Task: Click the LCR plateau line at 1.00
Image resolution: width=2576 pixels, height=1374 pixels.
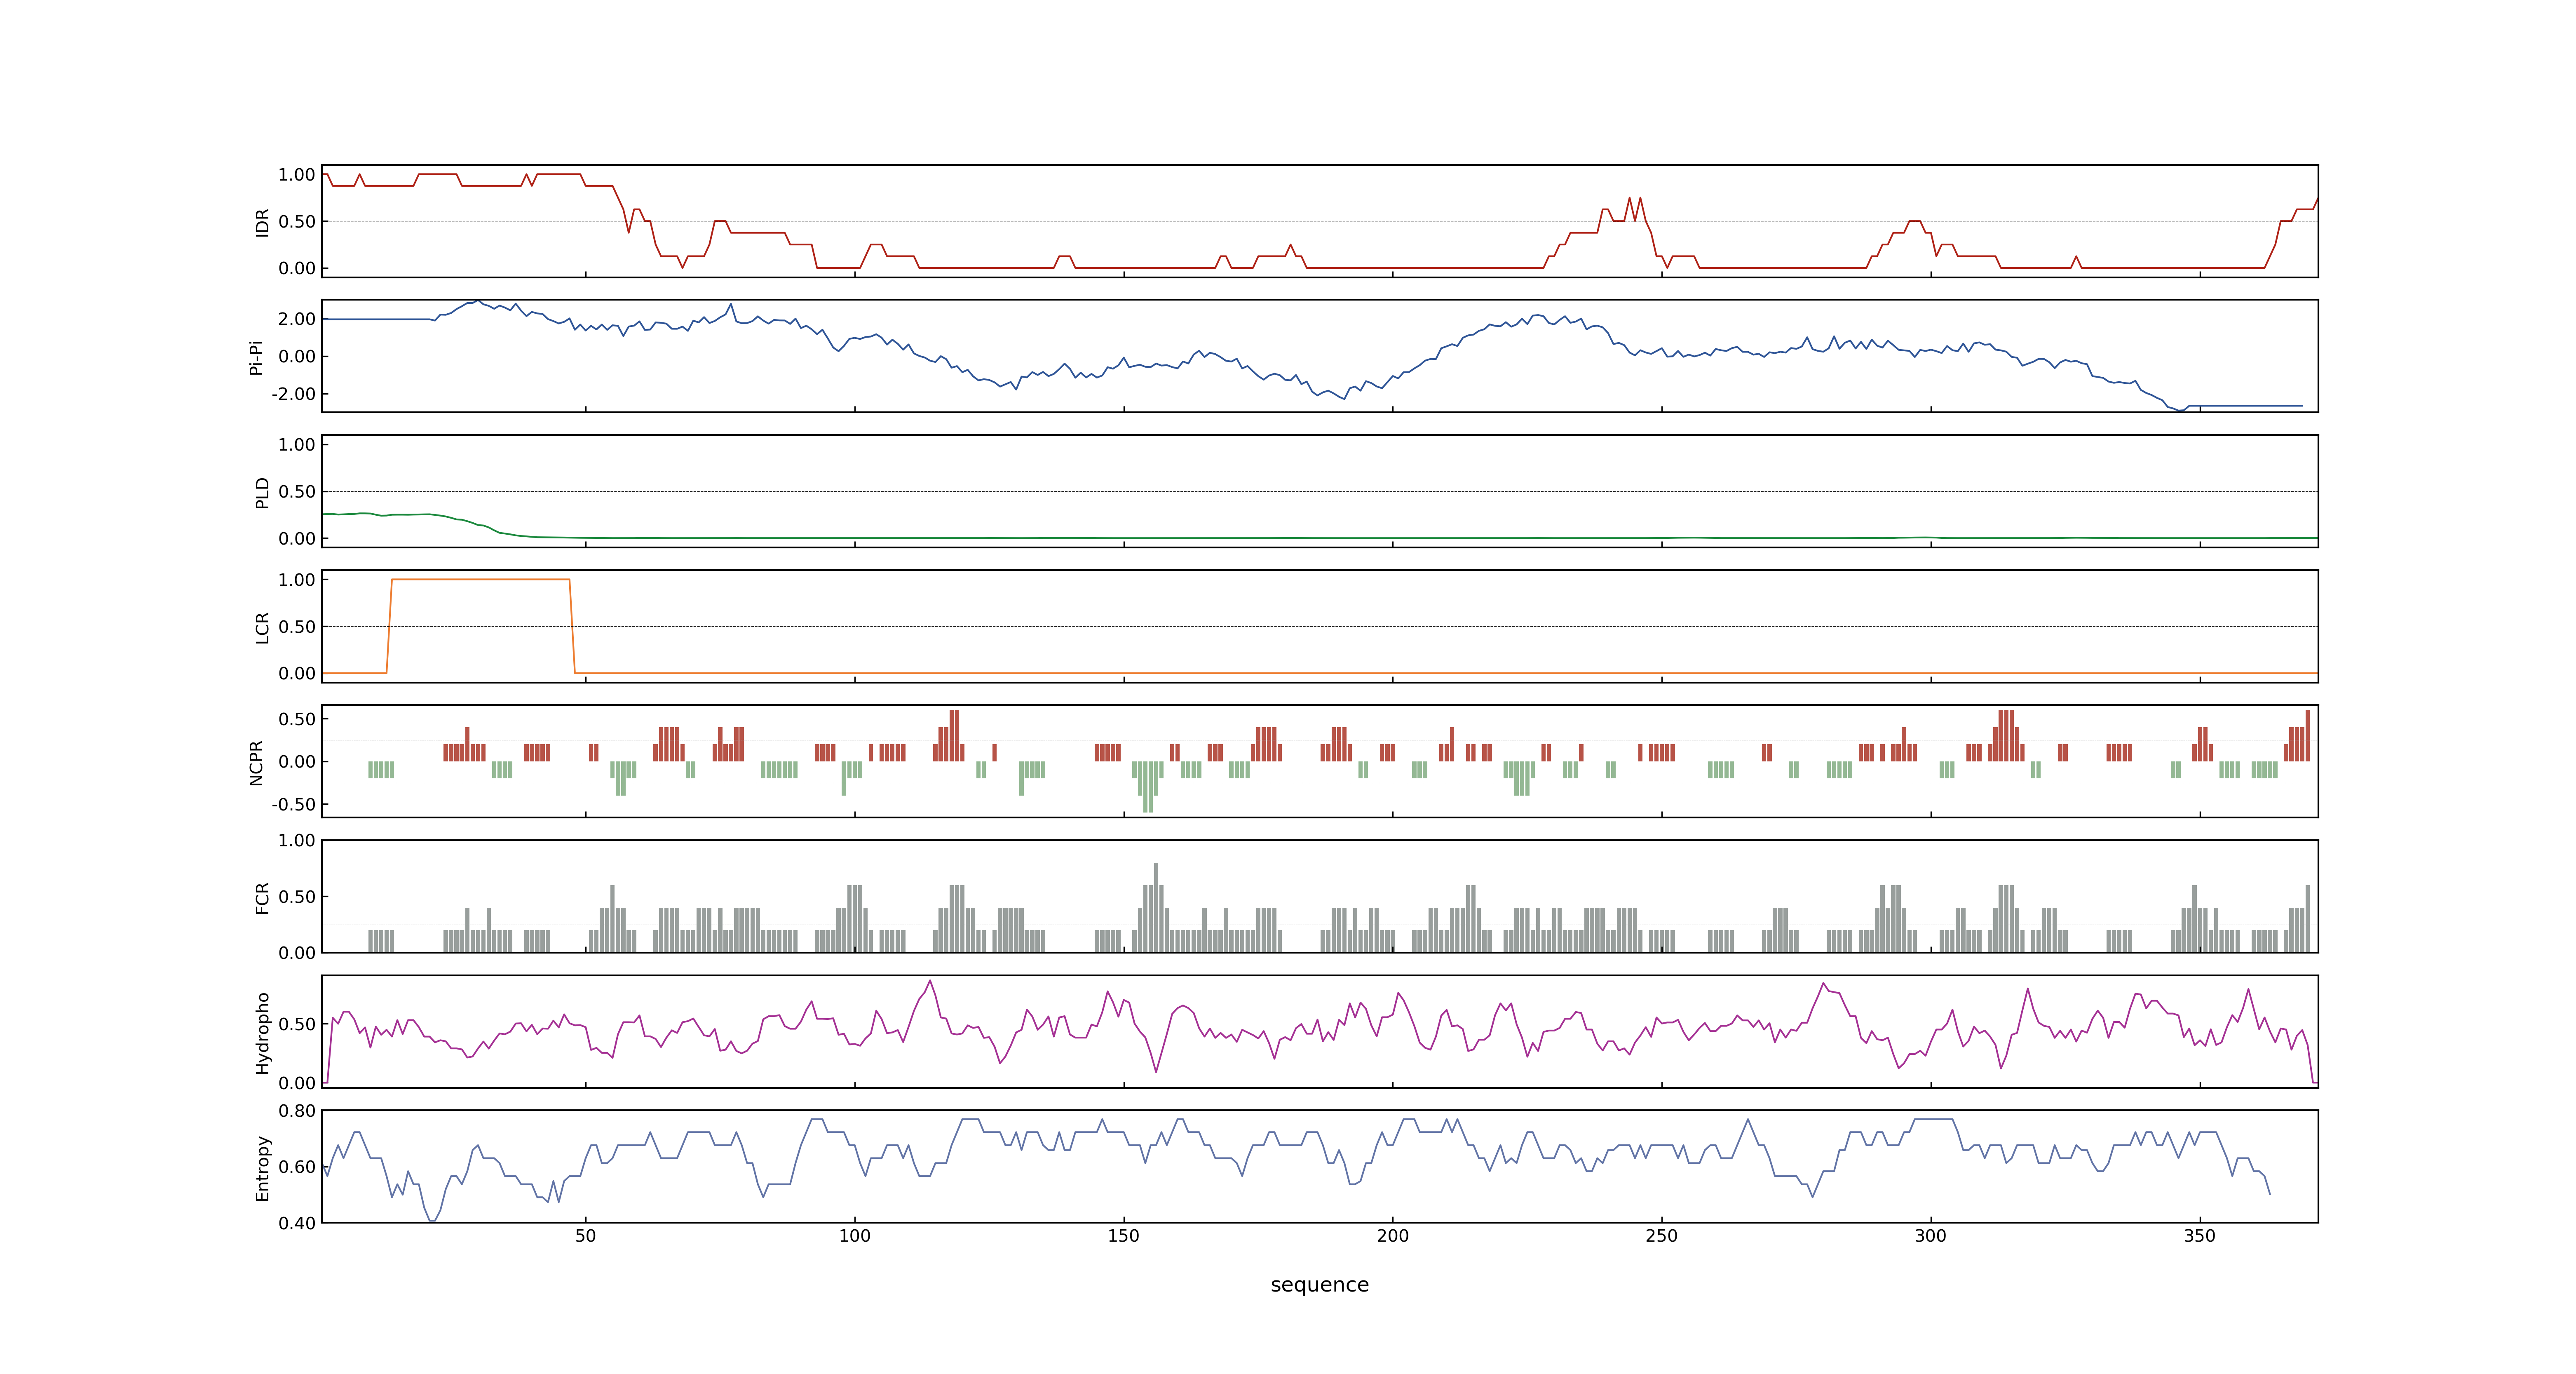Action: click(x=481, y=579)
